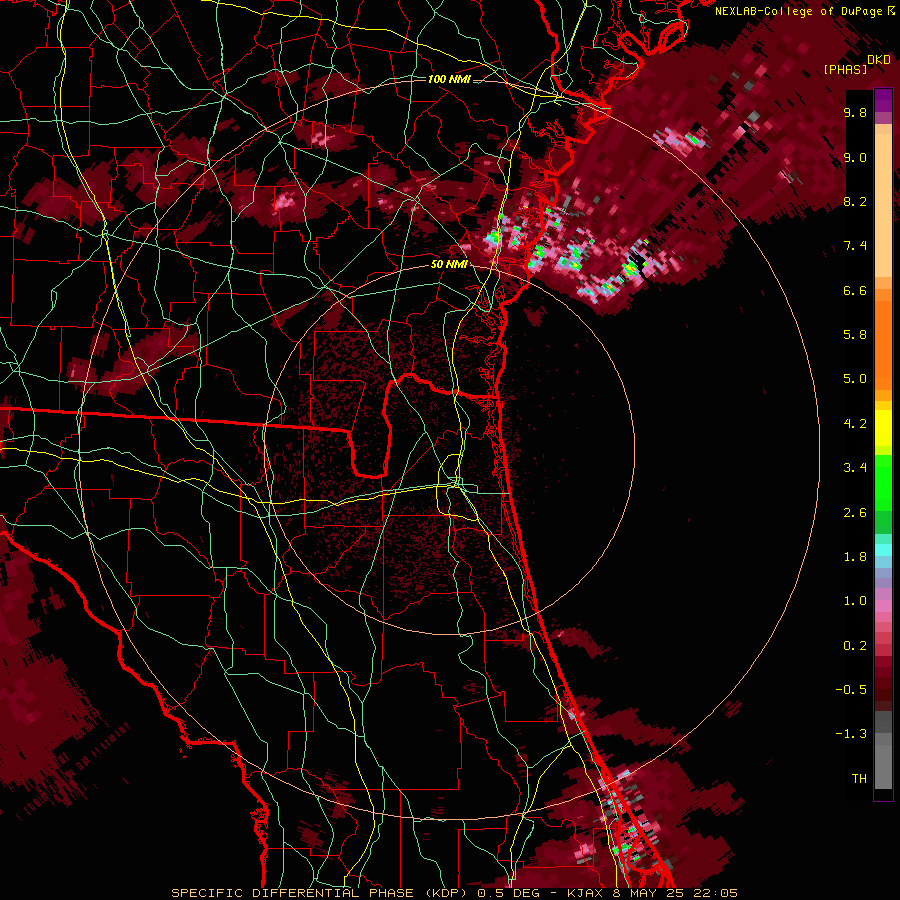This screenshot has height=900, width=900.
Task: Pick the pink segment near 1.0 on bar
Action: point(883,606)
